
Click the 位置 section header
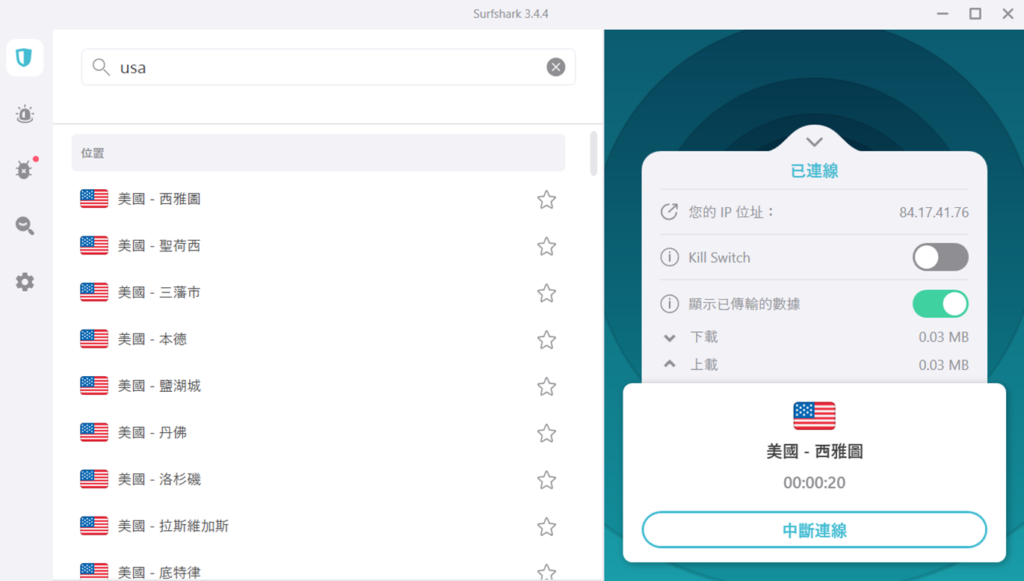point(318,153)
